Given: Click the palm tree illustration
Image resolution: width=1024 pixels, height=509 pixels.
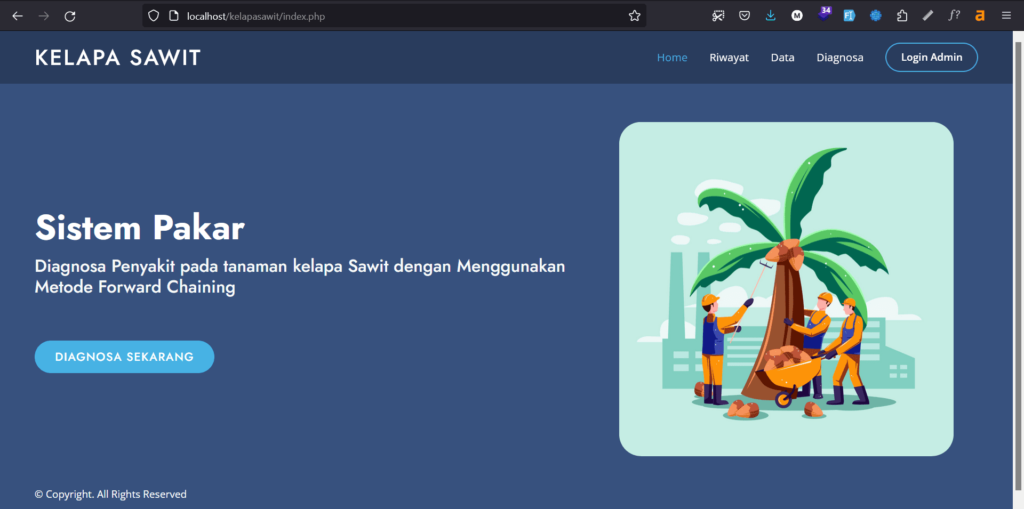Looking at the screenshot, I should pyautogui.click(x=786, y=289).
